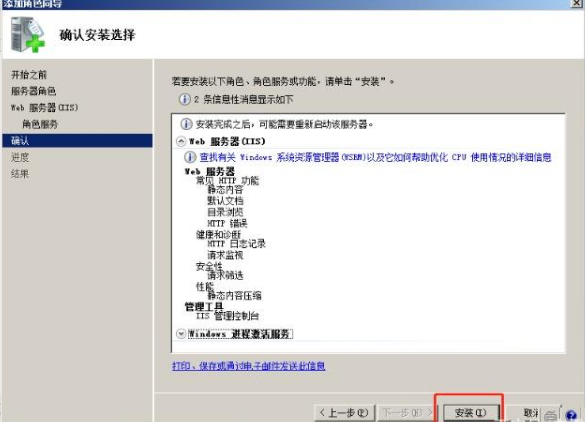Image resolution: width=585 pixels, height=422 pixels.
Task: Select 角色服务 step in sidebar
Action: (40, 124)
